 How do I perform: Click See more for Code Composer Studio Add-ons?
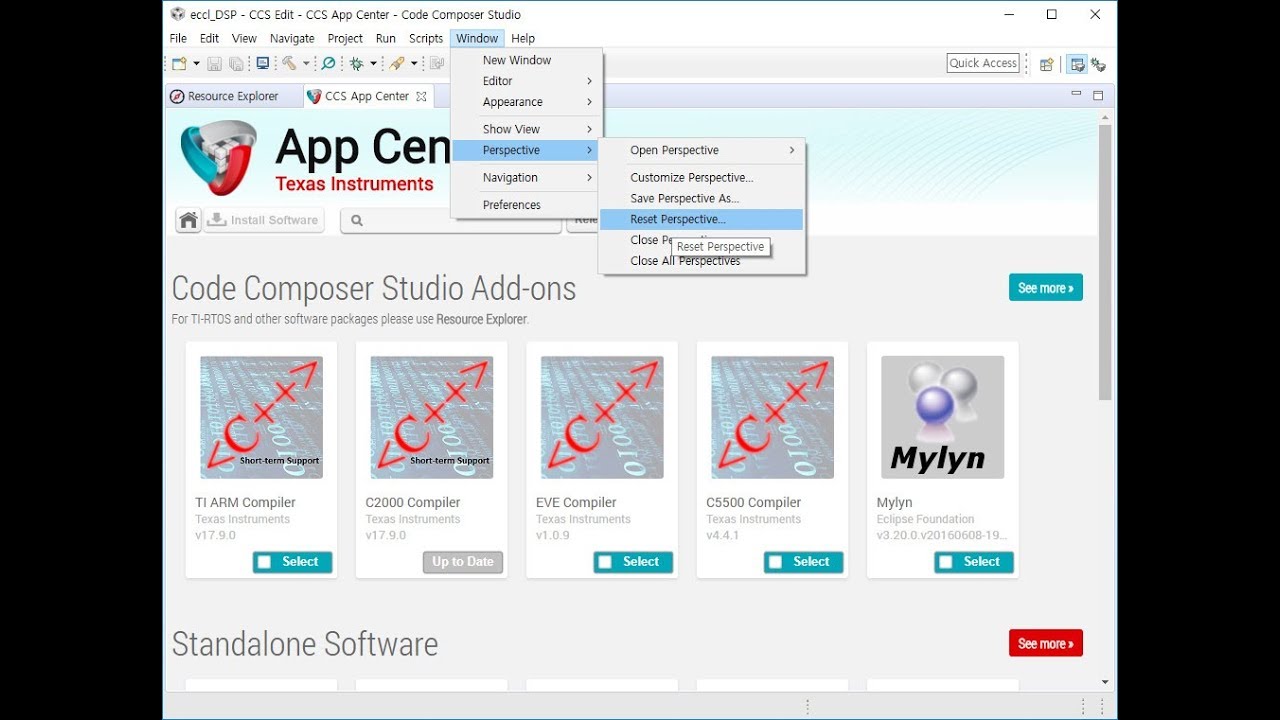click(x=1046, y=288)
